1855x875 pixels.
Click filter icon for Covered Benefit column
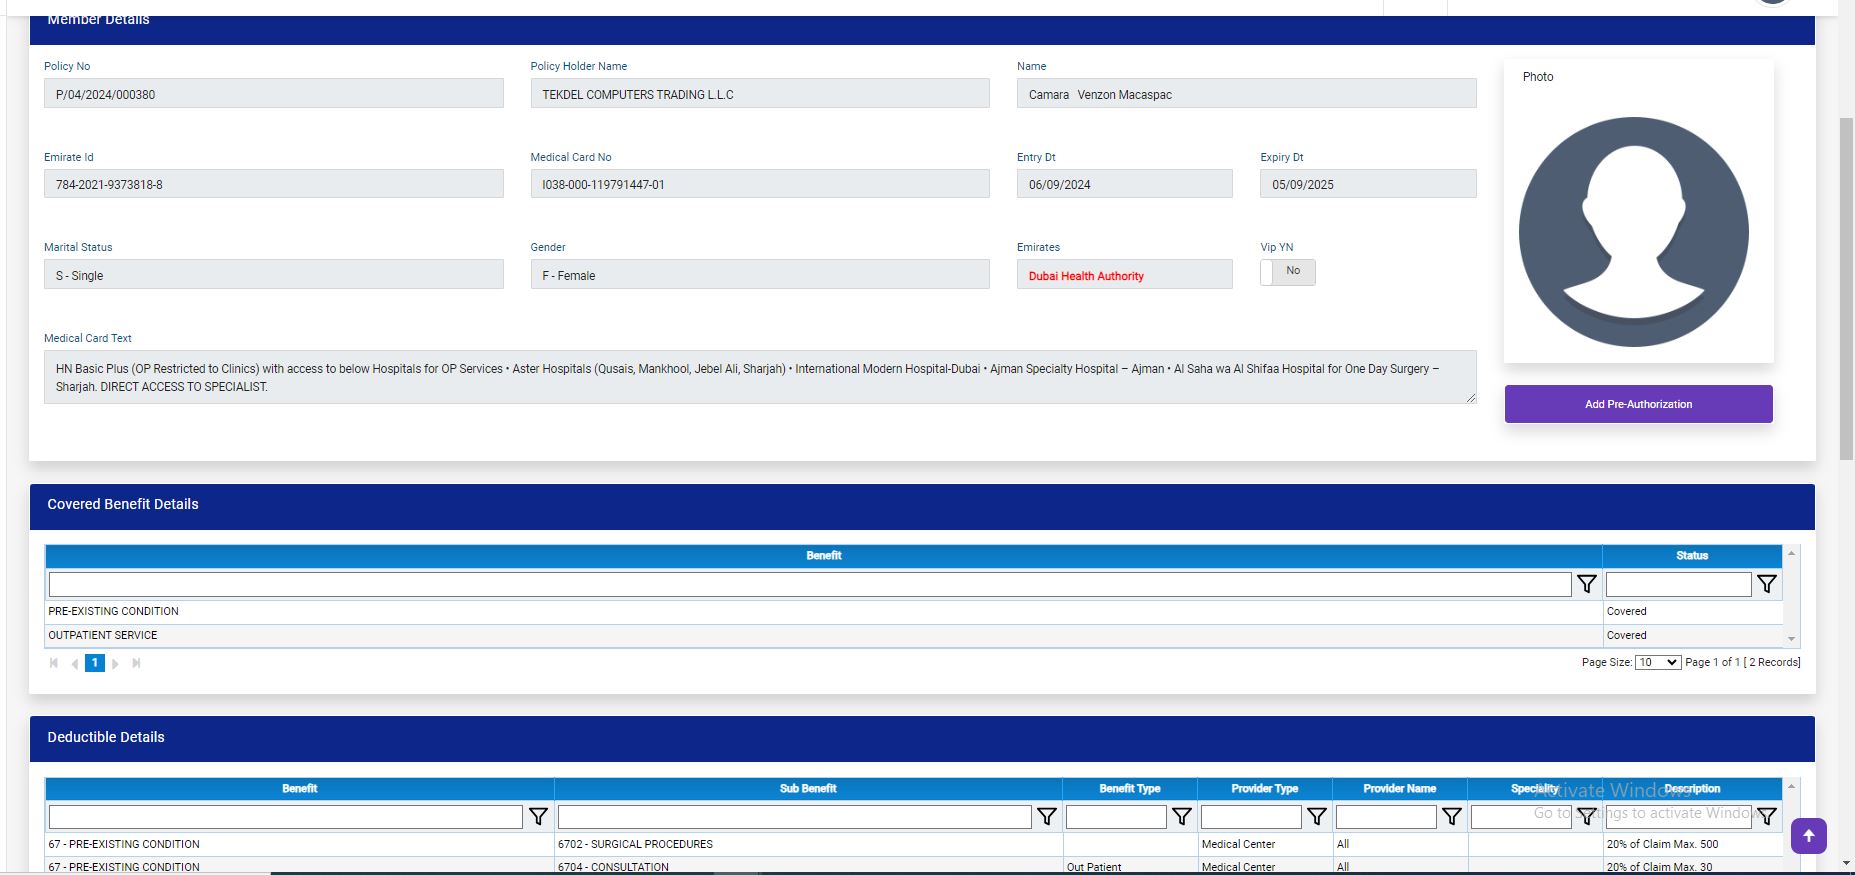coord(1586,584)
